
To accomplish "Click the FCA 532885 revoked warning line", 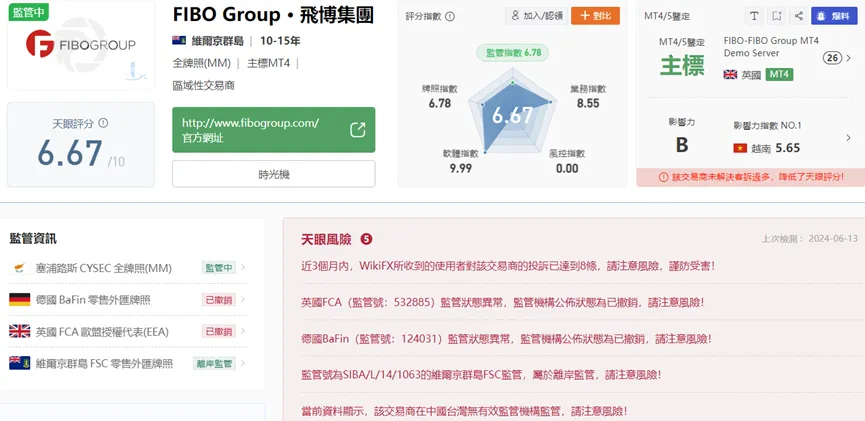I will tap(503, 302).
